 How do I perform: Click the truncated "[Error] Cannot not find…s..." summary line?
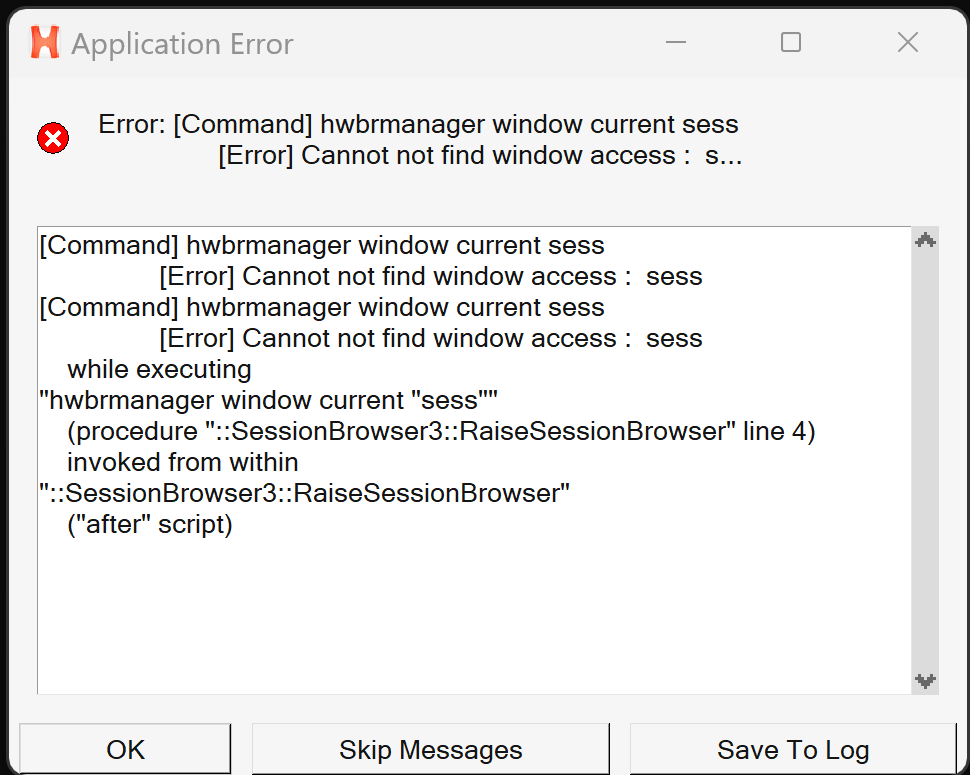tap(480, 155)
